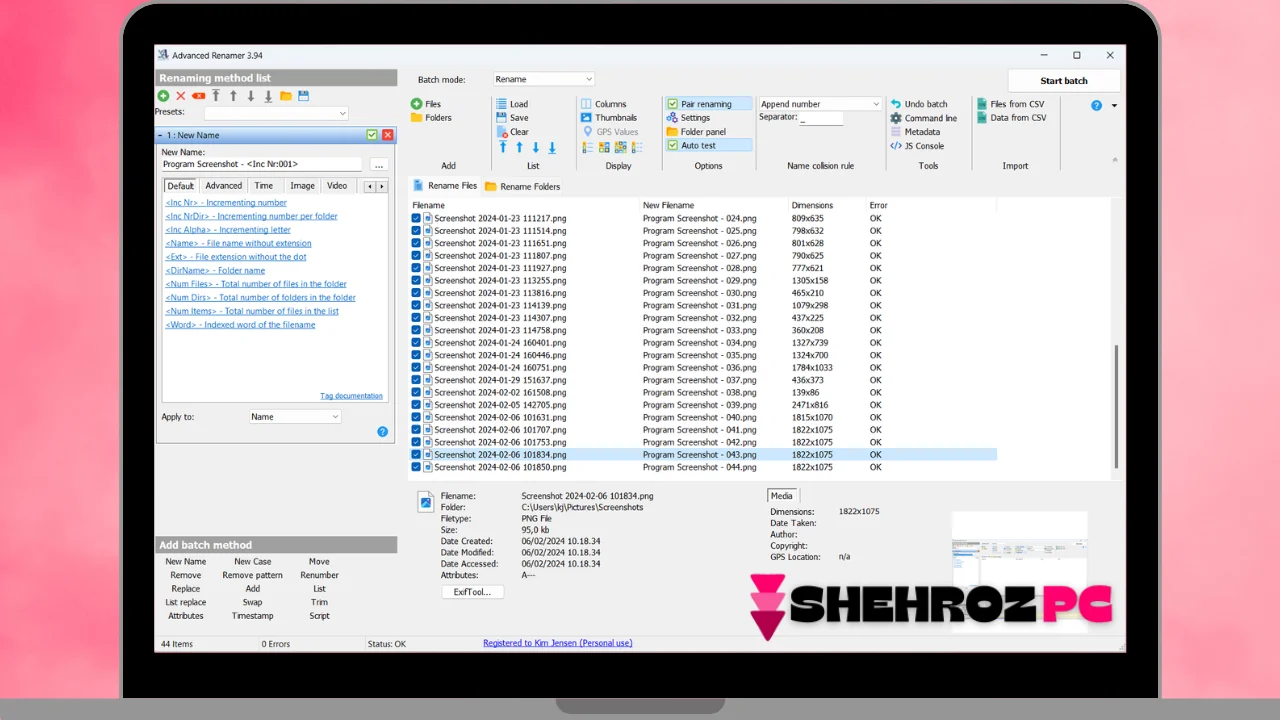Viewport: 1280px width, 720px height.
Task: Open presets folder icon in method list
Action: coord(286,96)
